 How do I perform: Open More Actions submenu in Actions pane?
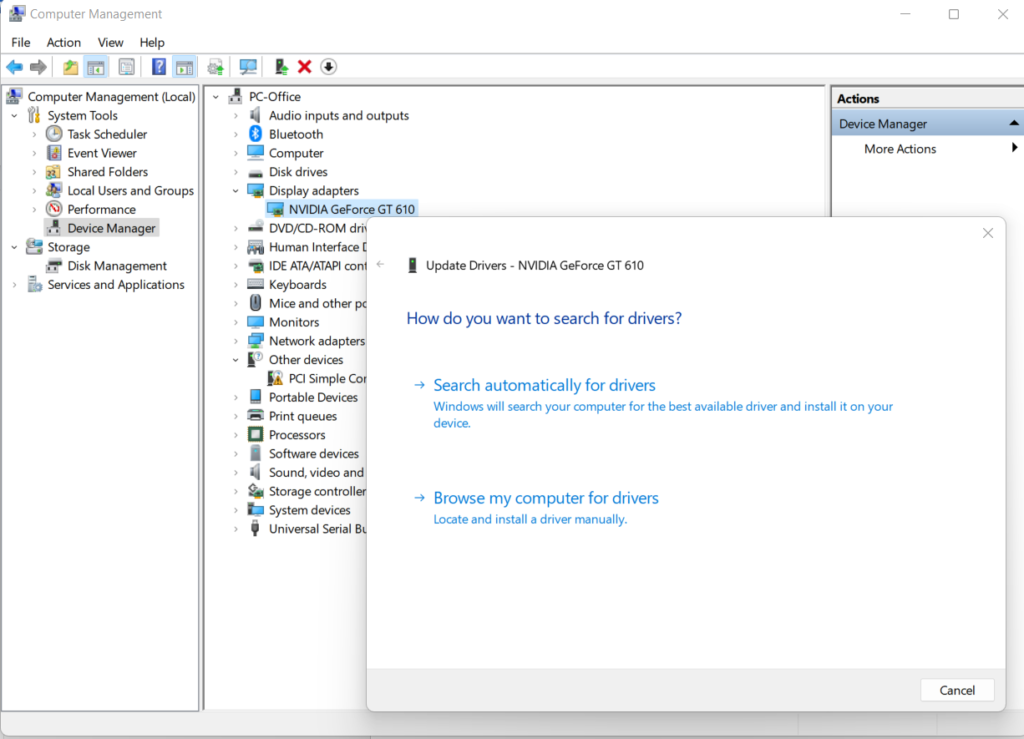[x=900, y=149]
